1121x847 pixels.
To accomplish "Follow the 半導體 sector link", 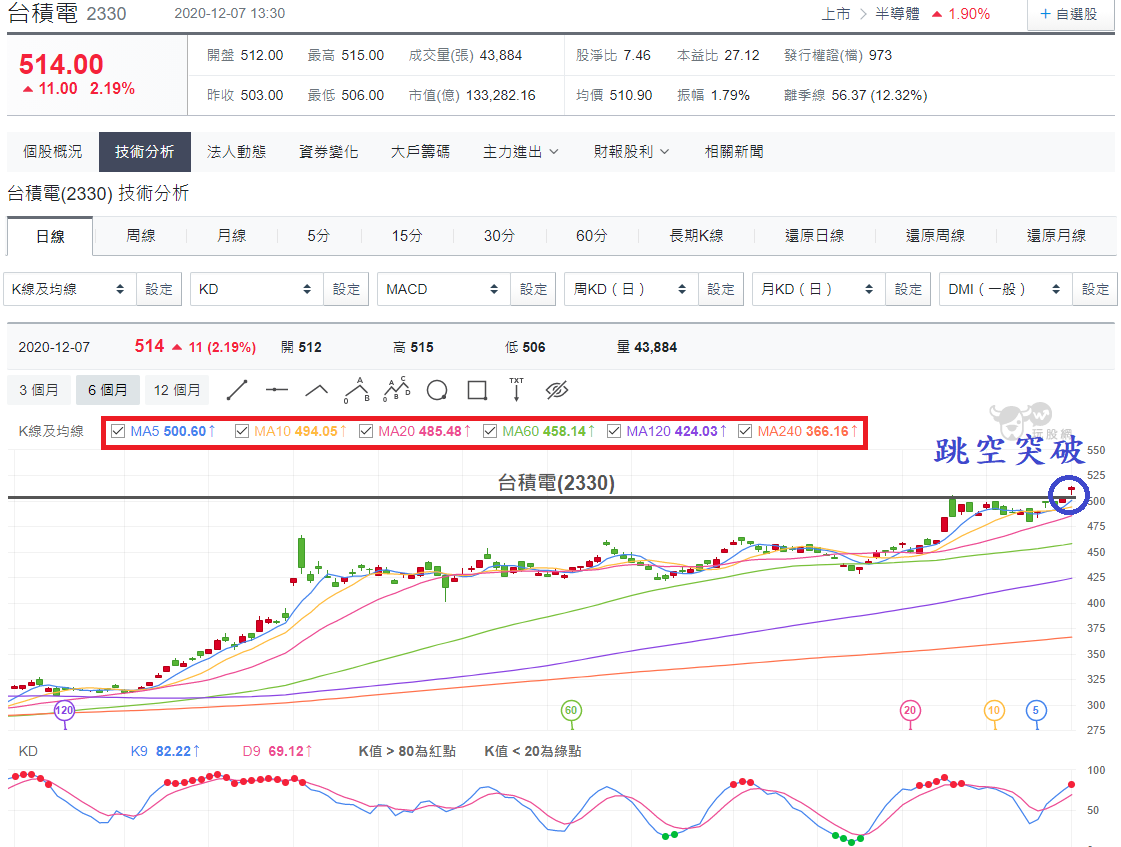I will pyautogui.click(x=897, y=14).
